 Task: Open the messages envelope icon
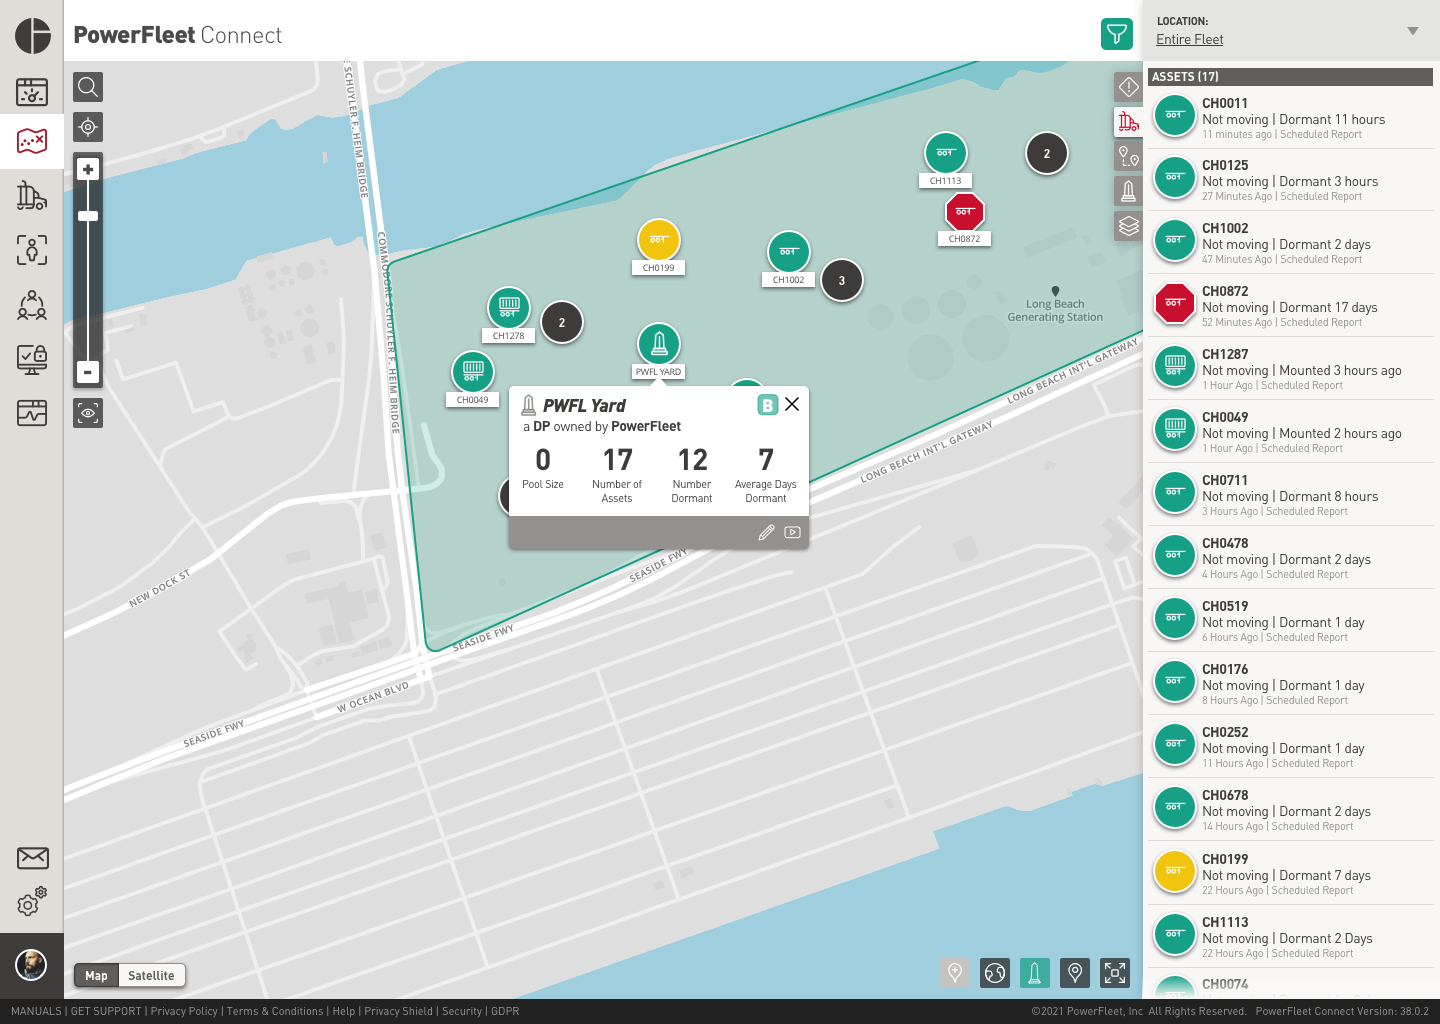click(x=32, y=858)
